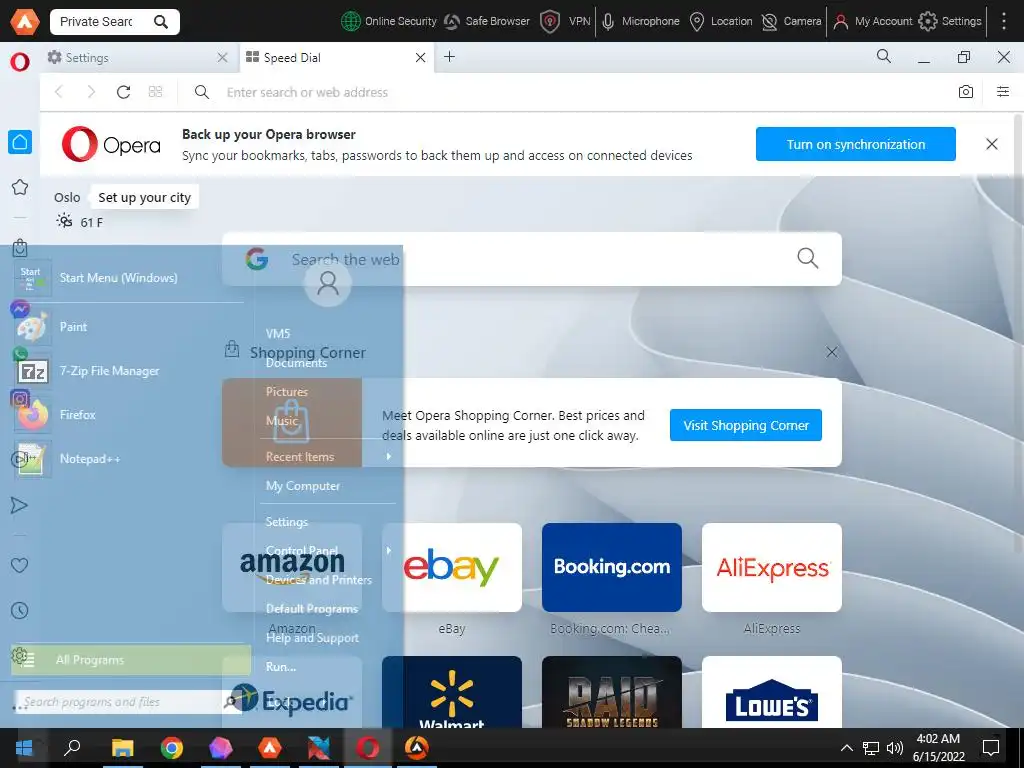Image resolution: width=1024 pixels, height=768 pixels.
Task: Expand Recent Items submenu arrow
Action: point(389,456)
